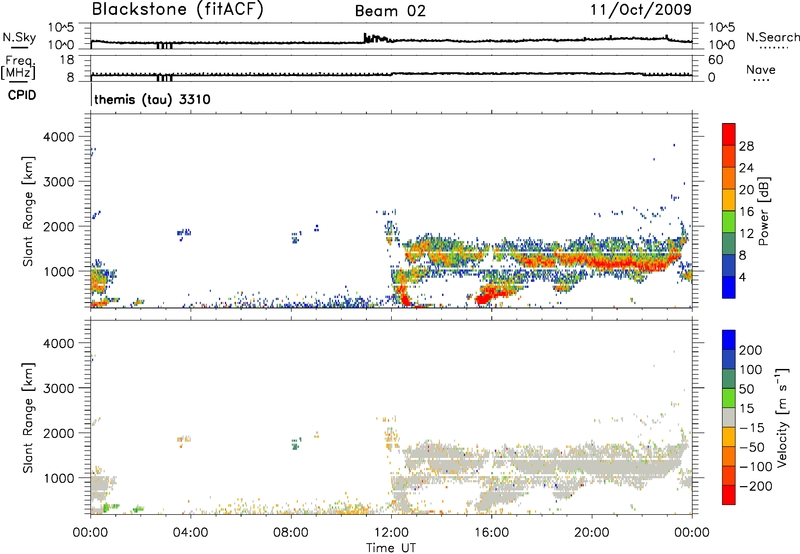Click the 'Nave' legend label
This screenshot has height=554, width=800.
(x=761, y=69)
